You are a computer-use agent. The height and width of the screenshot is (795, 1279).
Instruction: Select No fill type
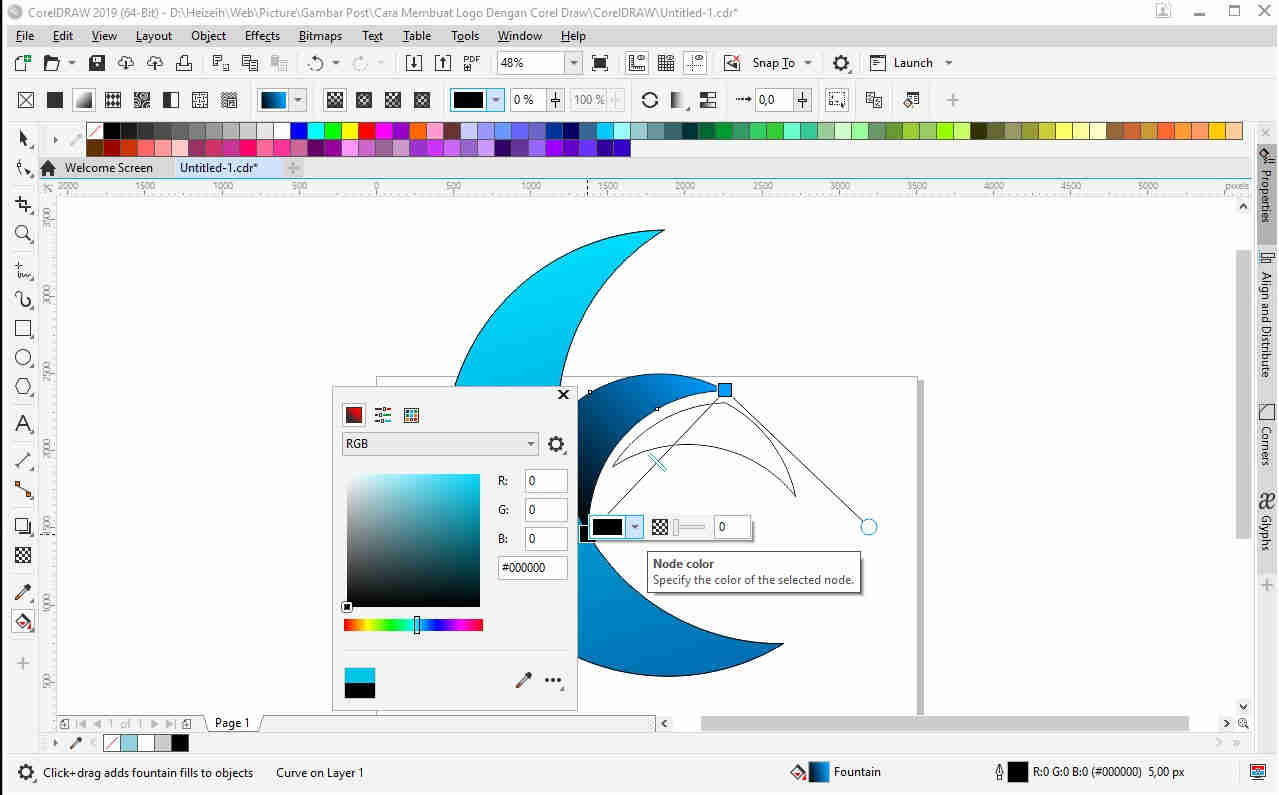[x=26, y=100]
